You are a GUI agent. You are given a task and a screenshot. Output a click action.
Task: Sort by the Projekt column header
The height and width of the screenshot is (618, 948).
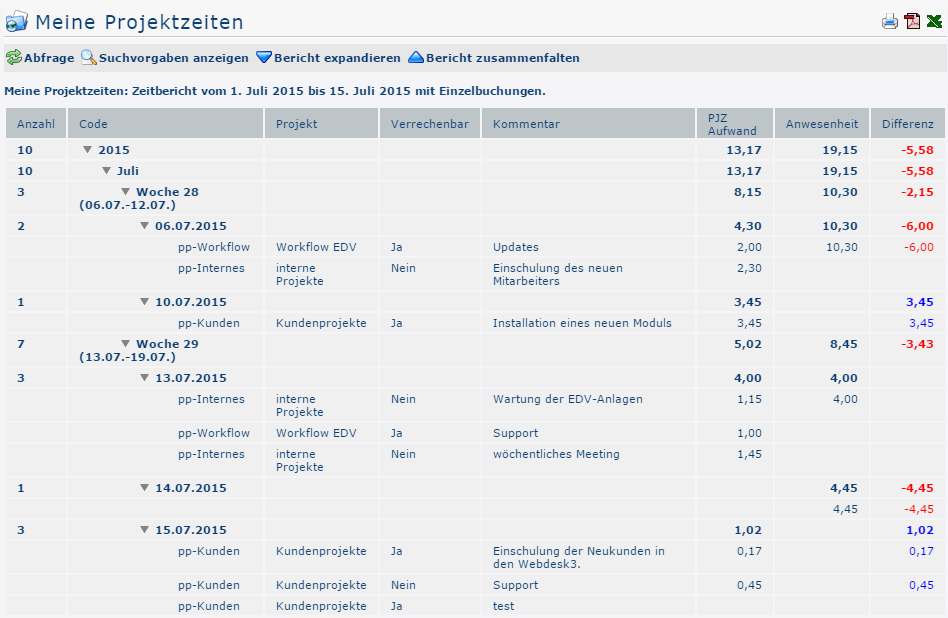(297, 124)
